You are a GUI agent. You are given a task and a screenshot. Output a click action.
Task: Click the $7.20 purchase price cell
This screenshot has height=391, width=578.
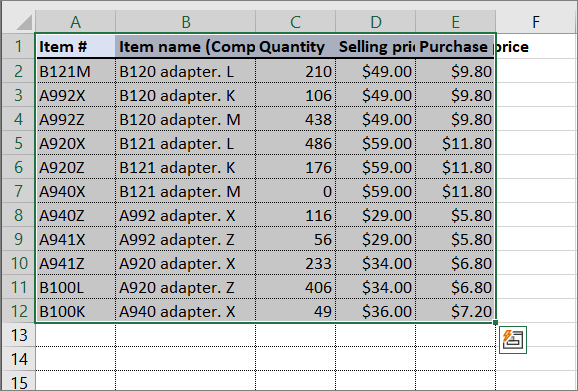coord(456,311)
